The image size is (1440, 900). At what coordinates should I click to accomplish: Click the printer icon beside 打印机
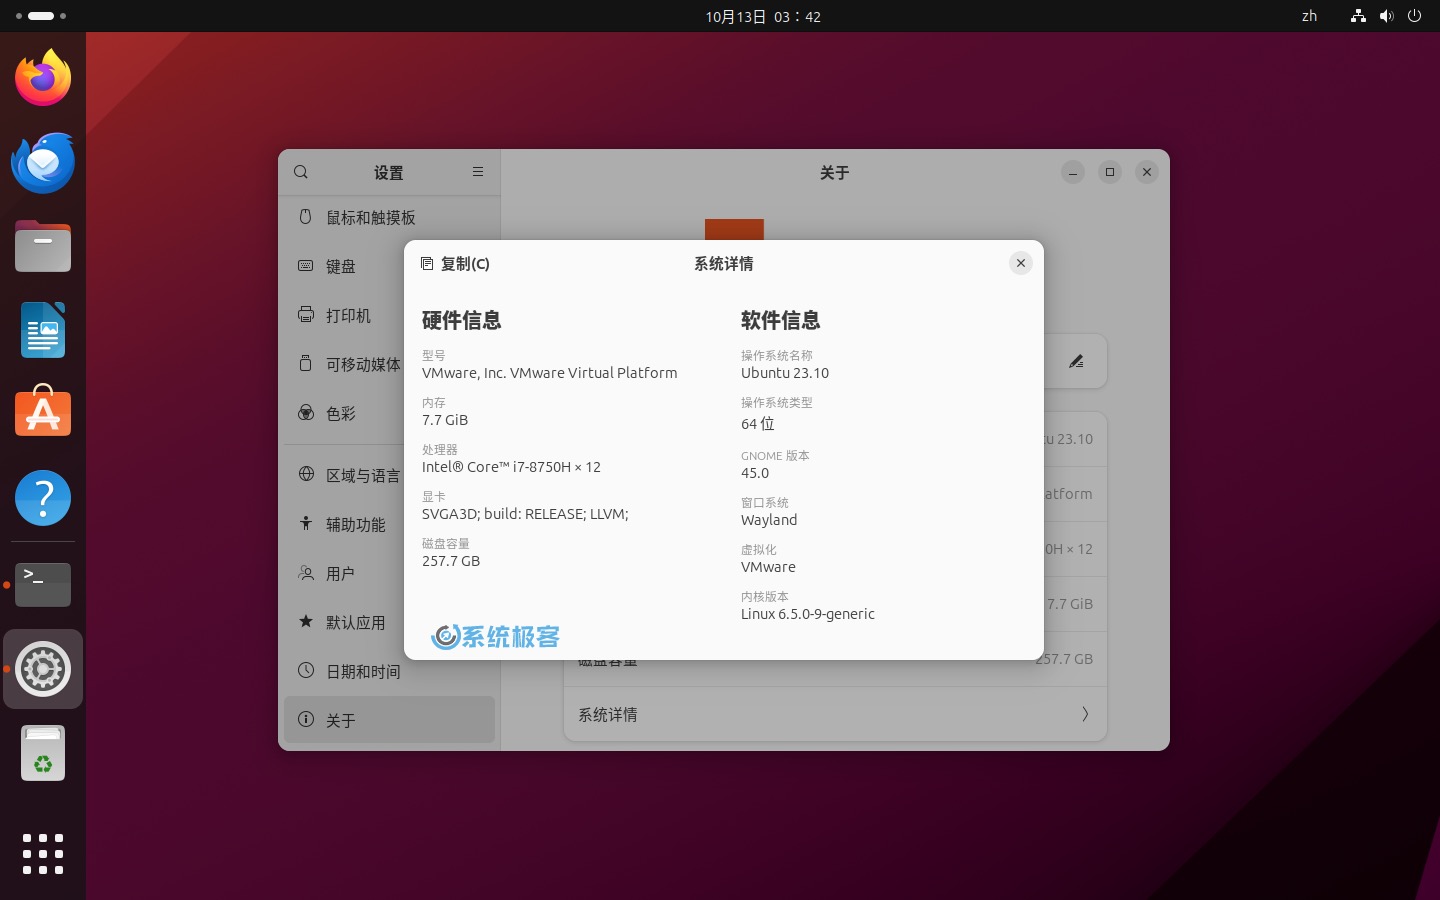(306, 314)
